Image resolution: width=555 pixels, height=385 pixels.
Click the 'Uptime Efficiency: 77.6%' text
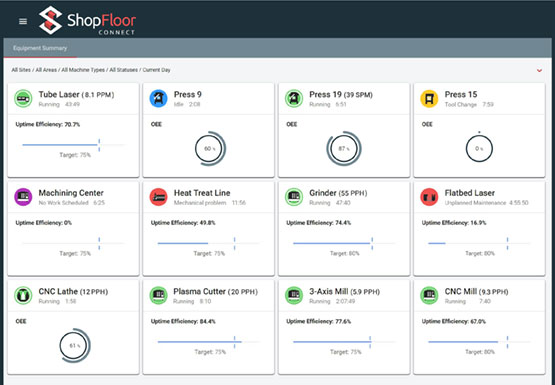coord(319,321)
